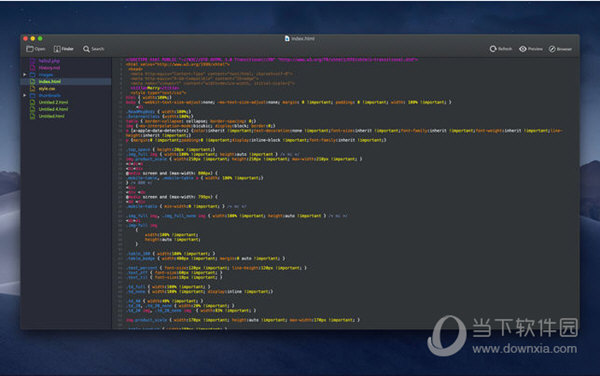This screenshot has width=600, height=376.
Task: Expand the images folder disclosure triangle
Action: click(x=24, y=75)
